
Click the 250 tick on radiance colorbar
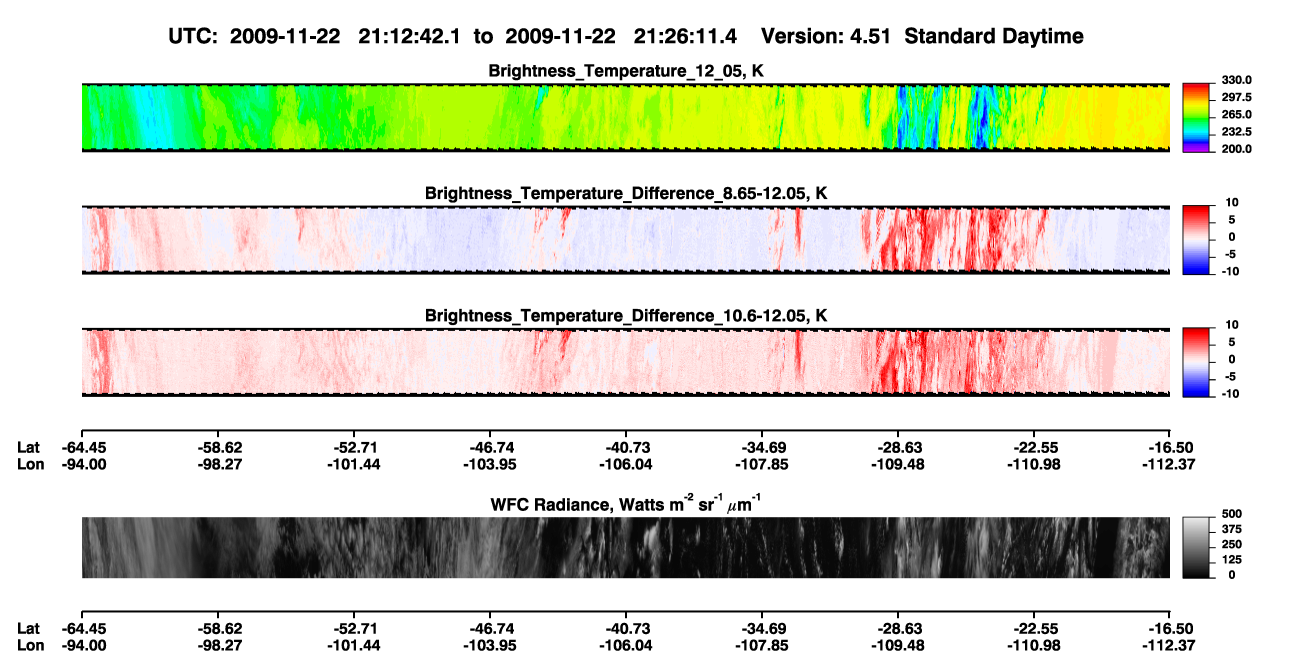(1232, 544)
